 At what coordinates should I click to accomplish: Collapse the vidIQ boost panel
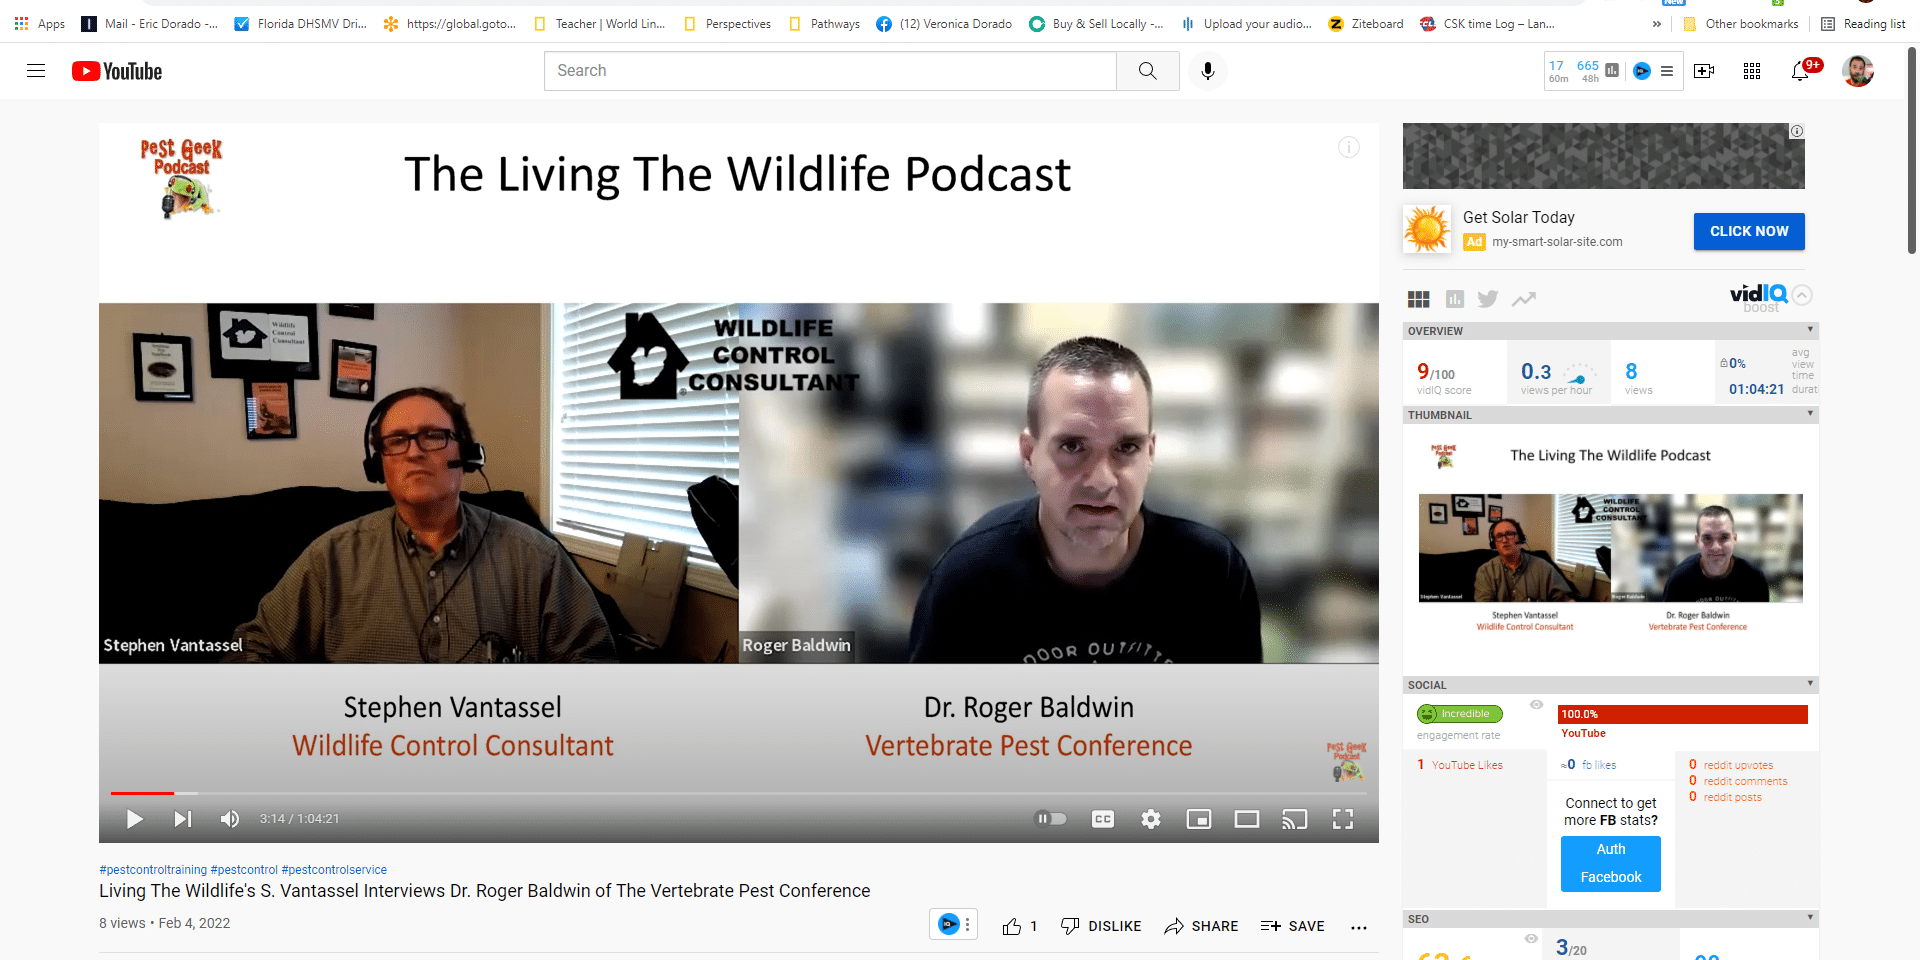click(1803, 295)
